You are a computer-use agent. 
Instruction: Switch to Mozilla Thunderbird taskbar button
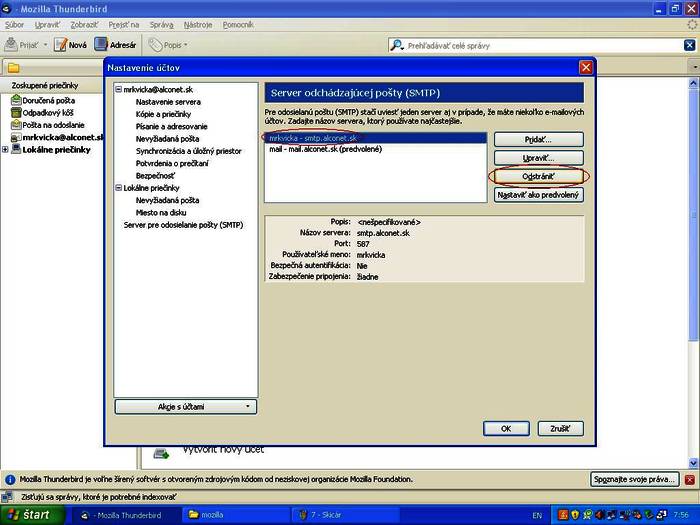(x=125, y=515)
